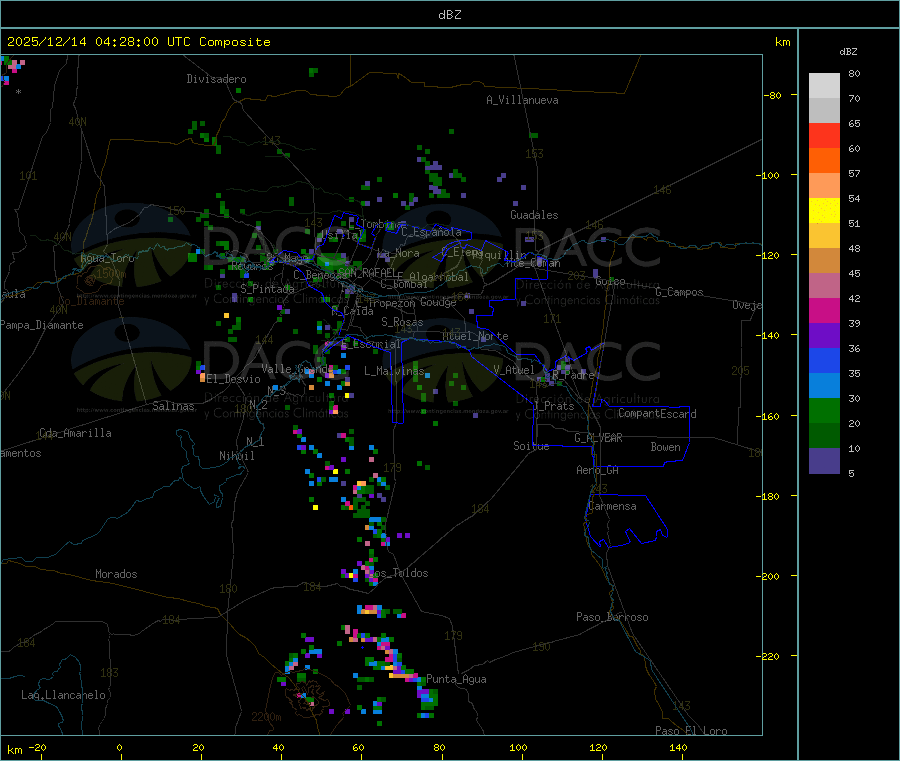
Task: Select the red 65 dBZ legend swatch
Action: click(x=824, y=135)
